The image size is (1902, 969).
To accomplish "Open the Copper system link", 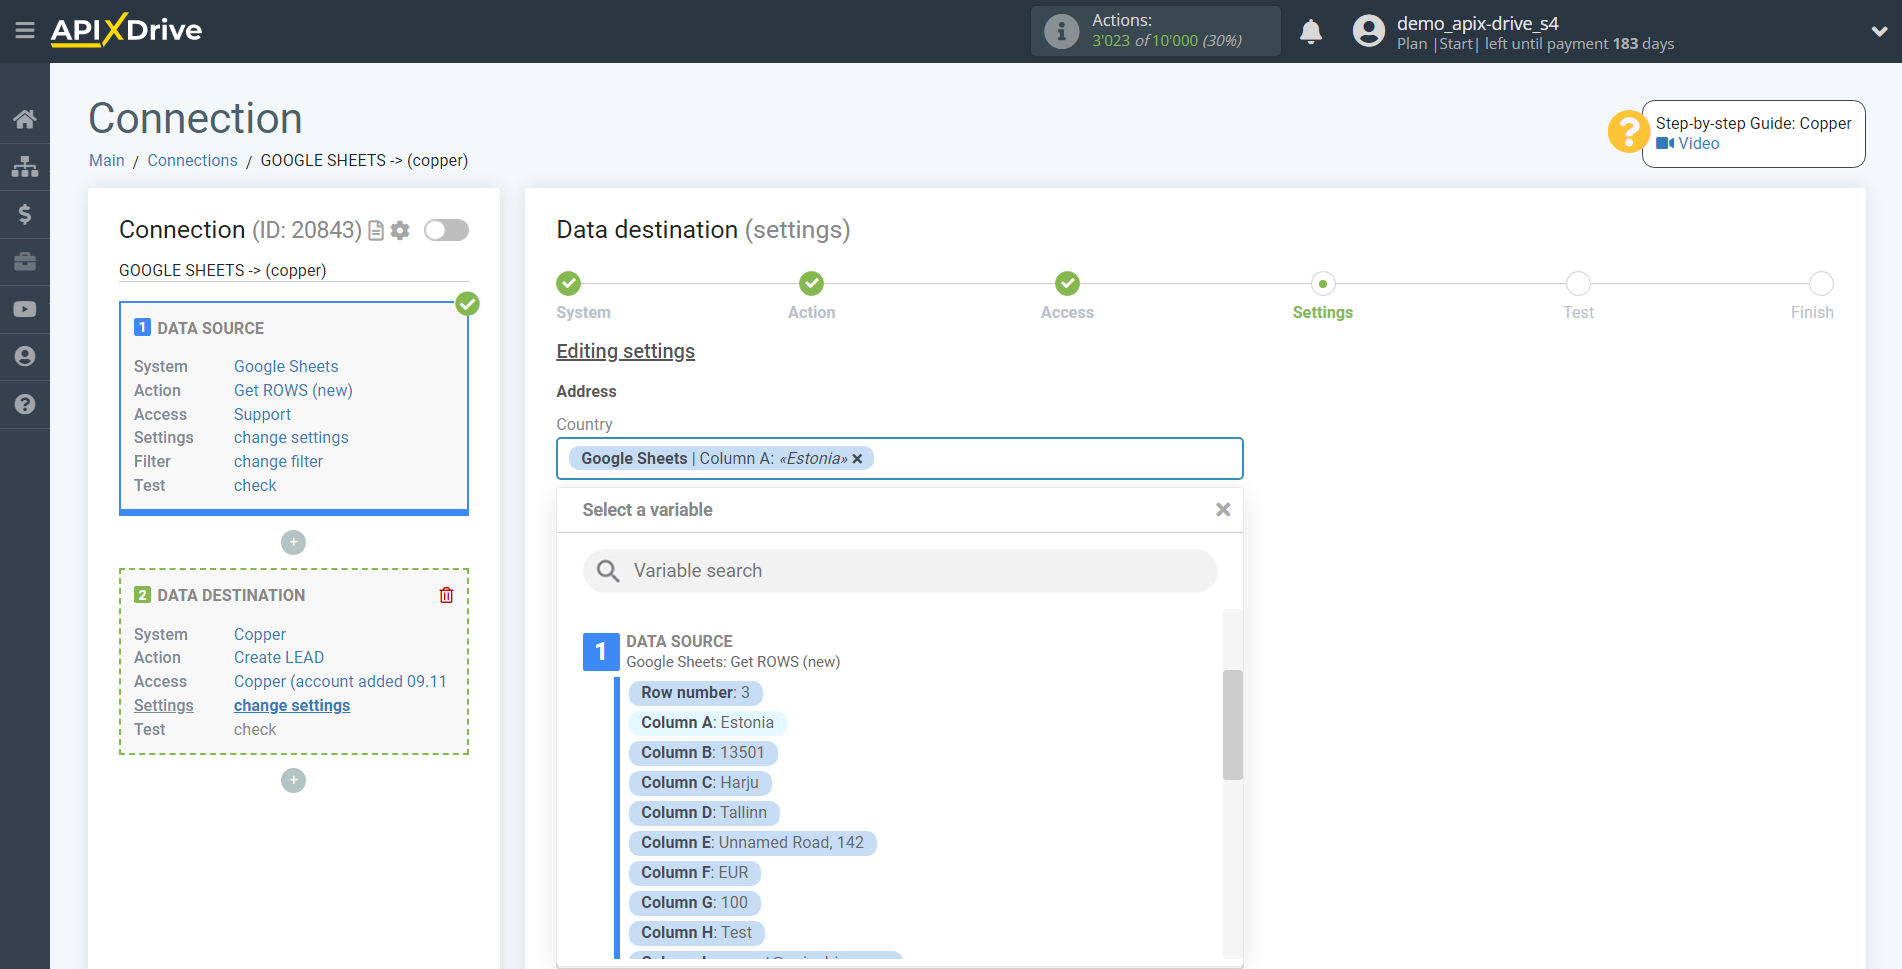I will tap(260, 634).
